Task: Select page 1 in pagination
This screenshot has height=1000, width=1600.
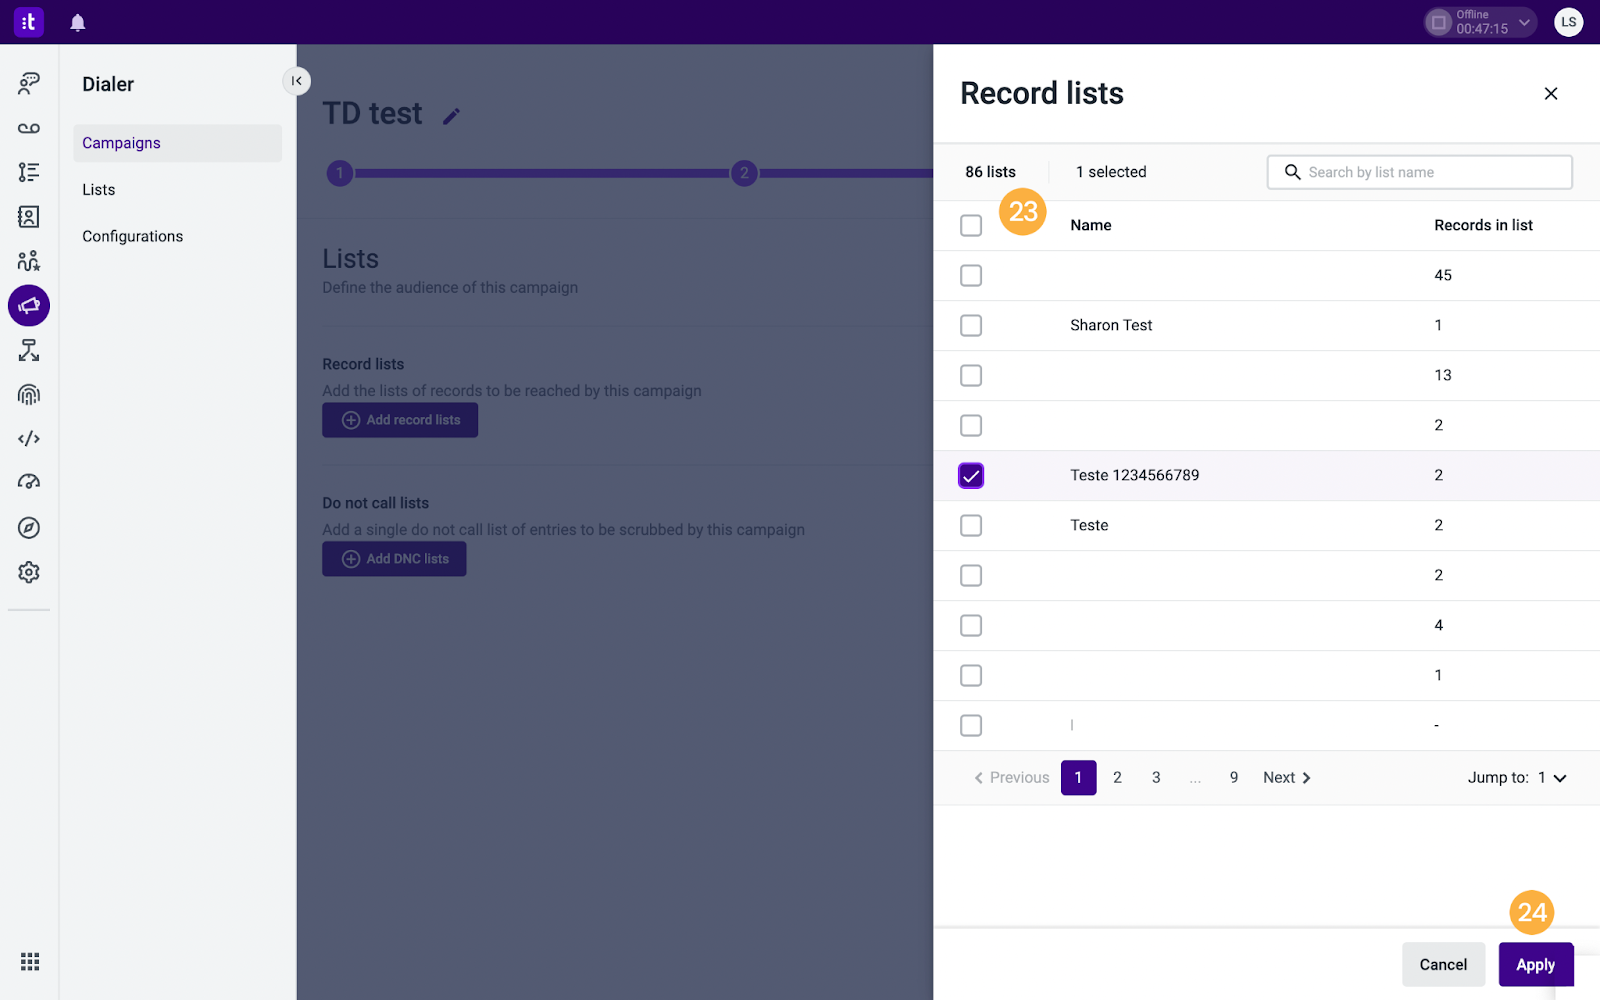Action: pyautogui.click(x=1078, y=778)
